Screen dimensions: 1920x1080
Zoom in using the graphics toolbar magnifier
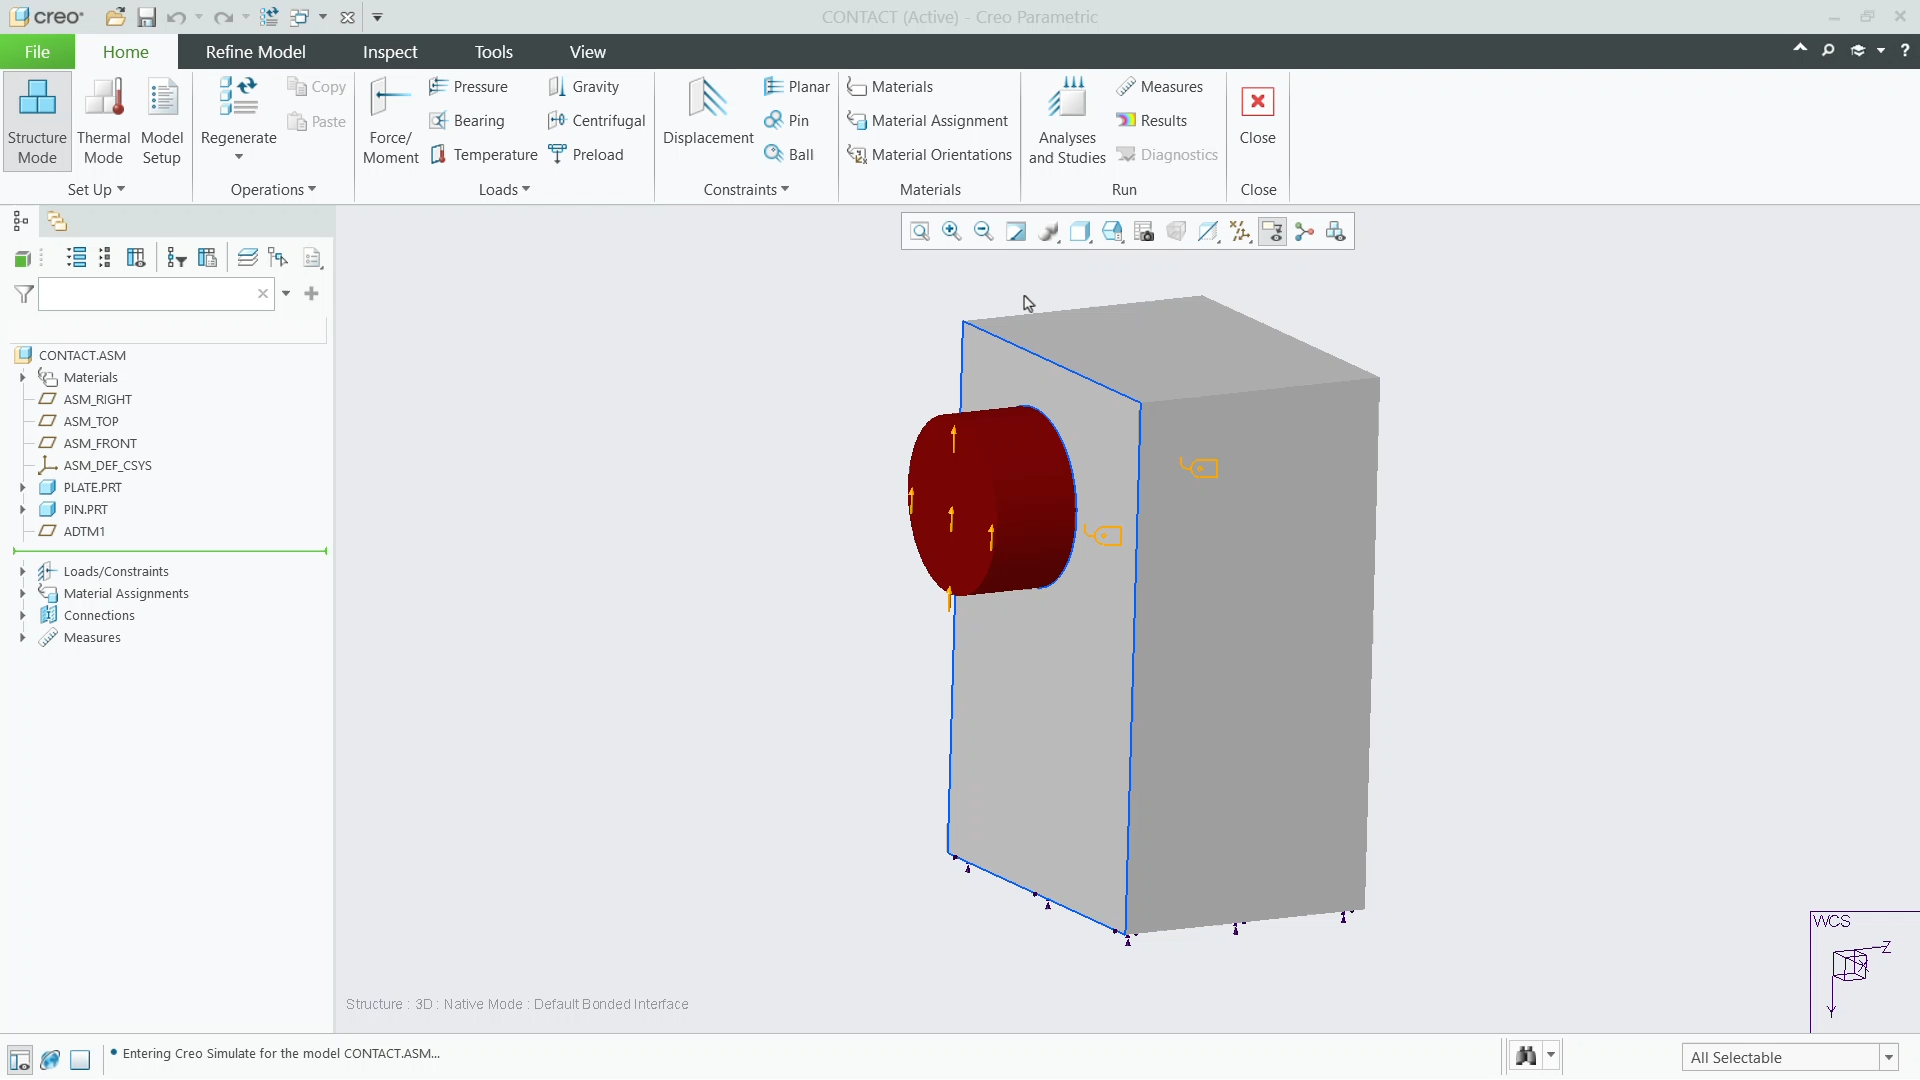951,231
